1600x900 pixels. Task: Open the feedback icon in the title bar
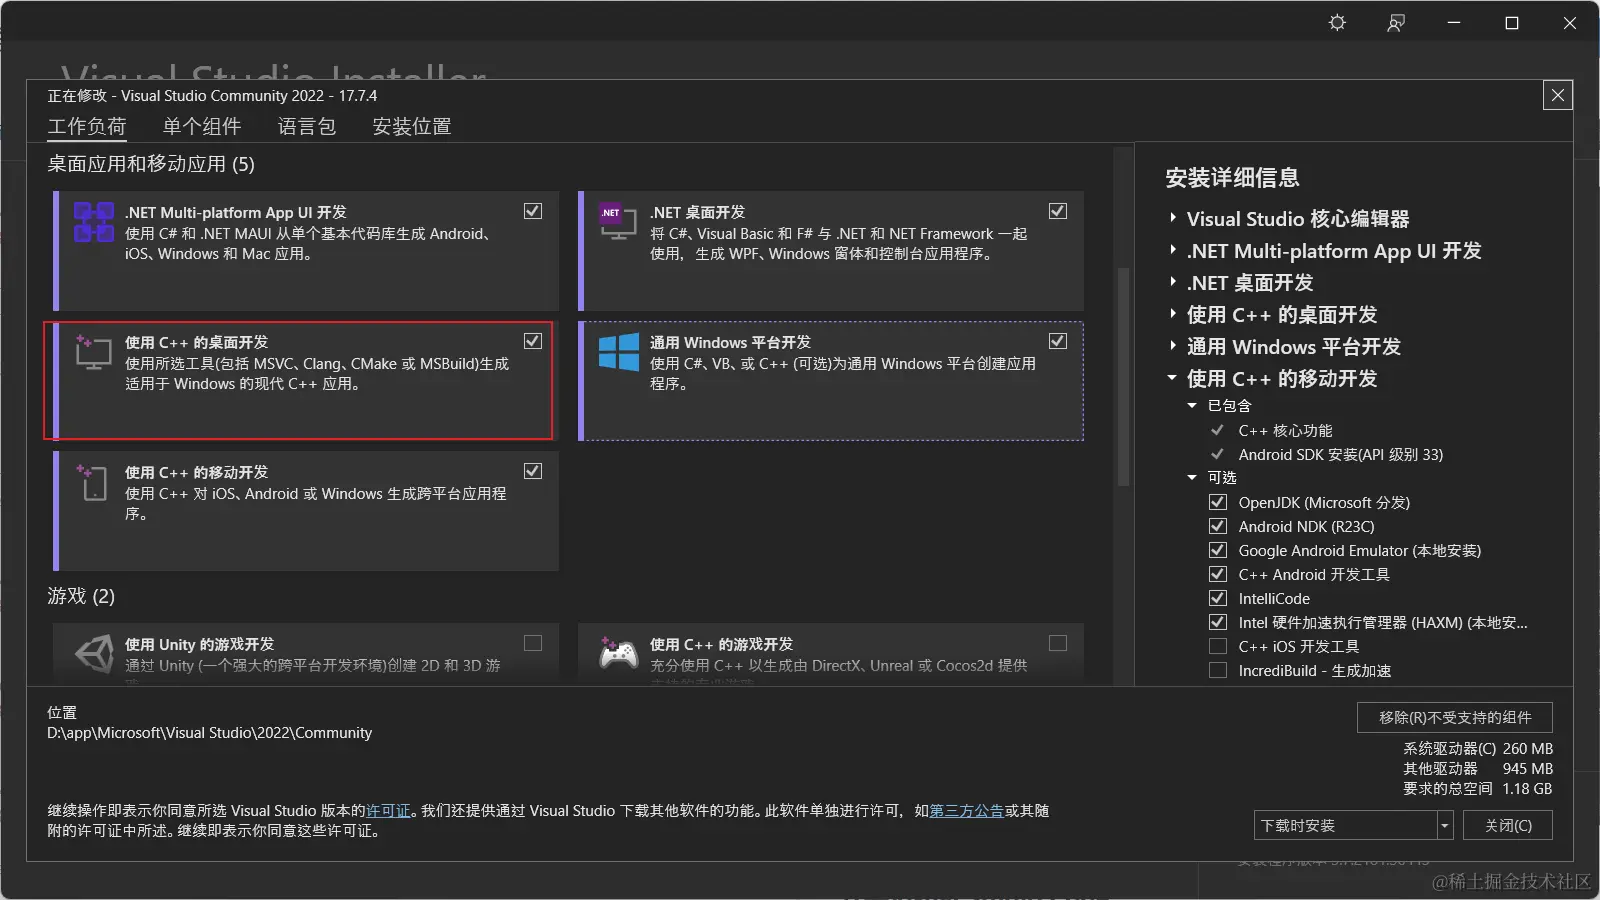point(1396,23)
